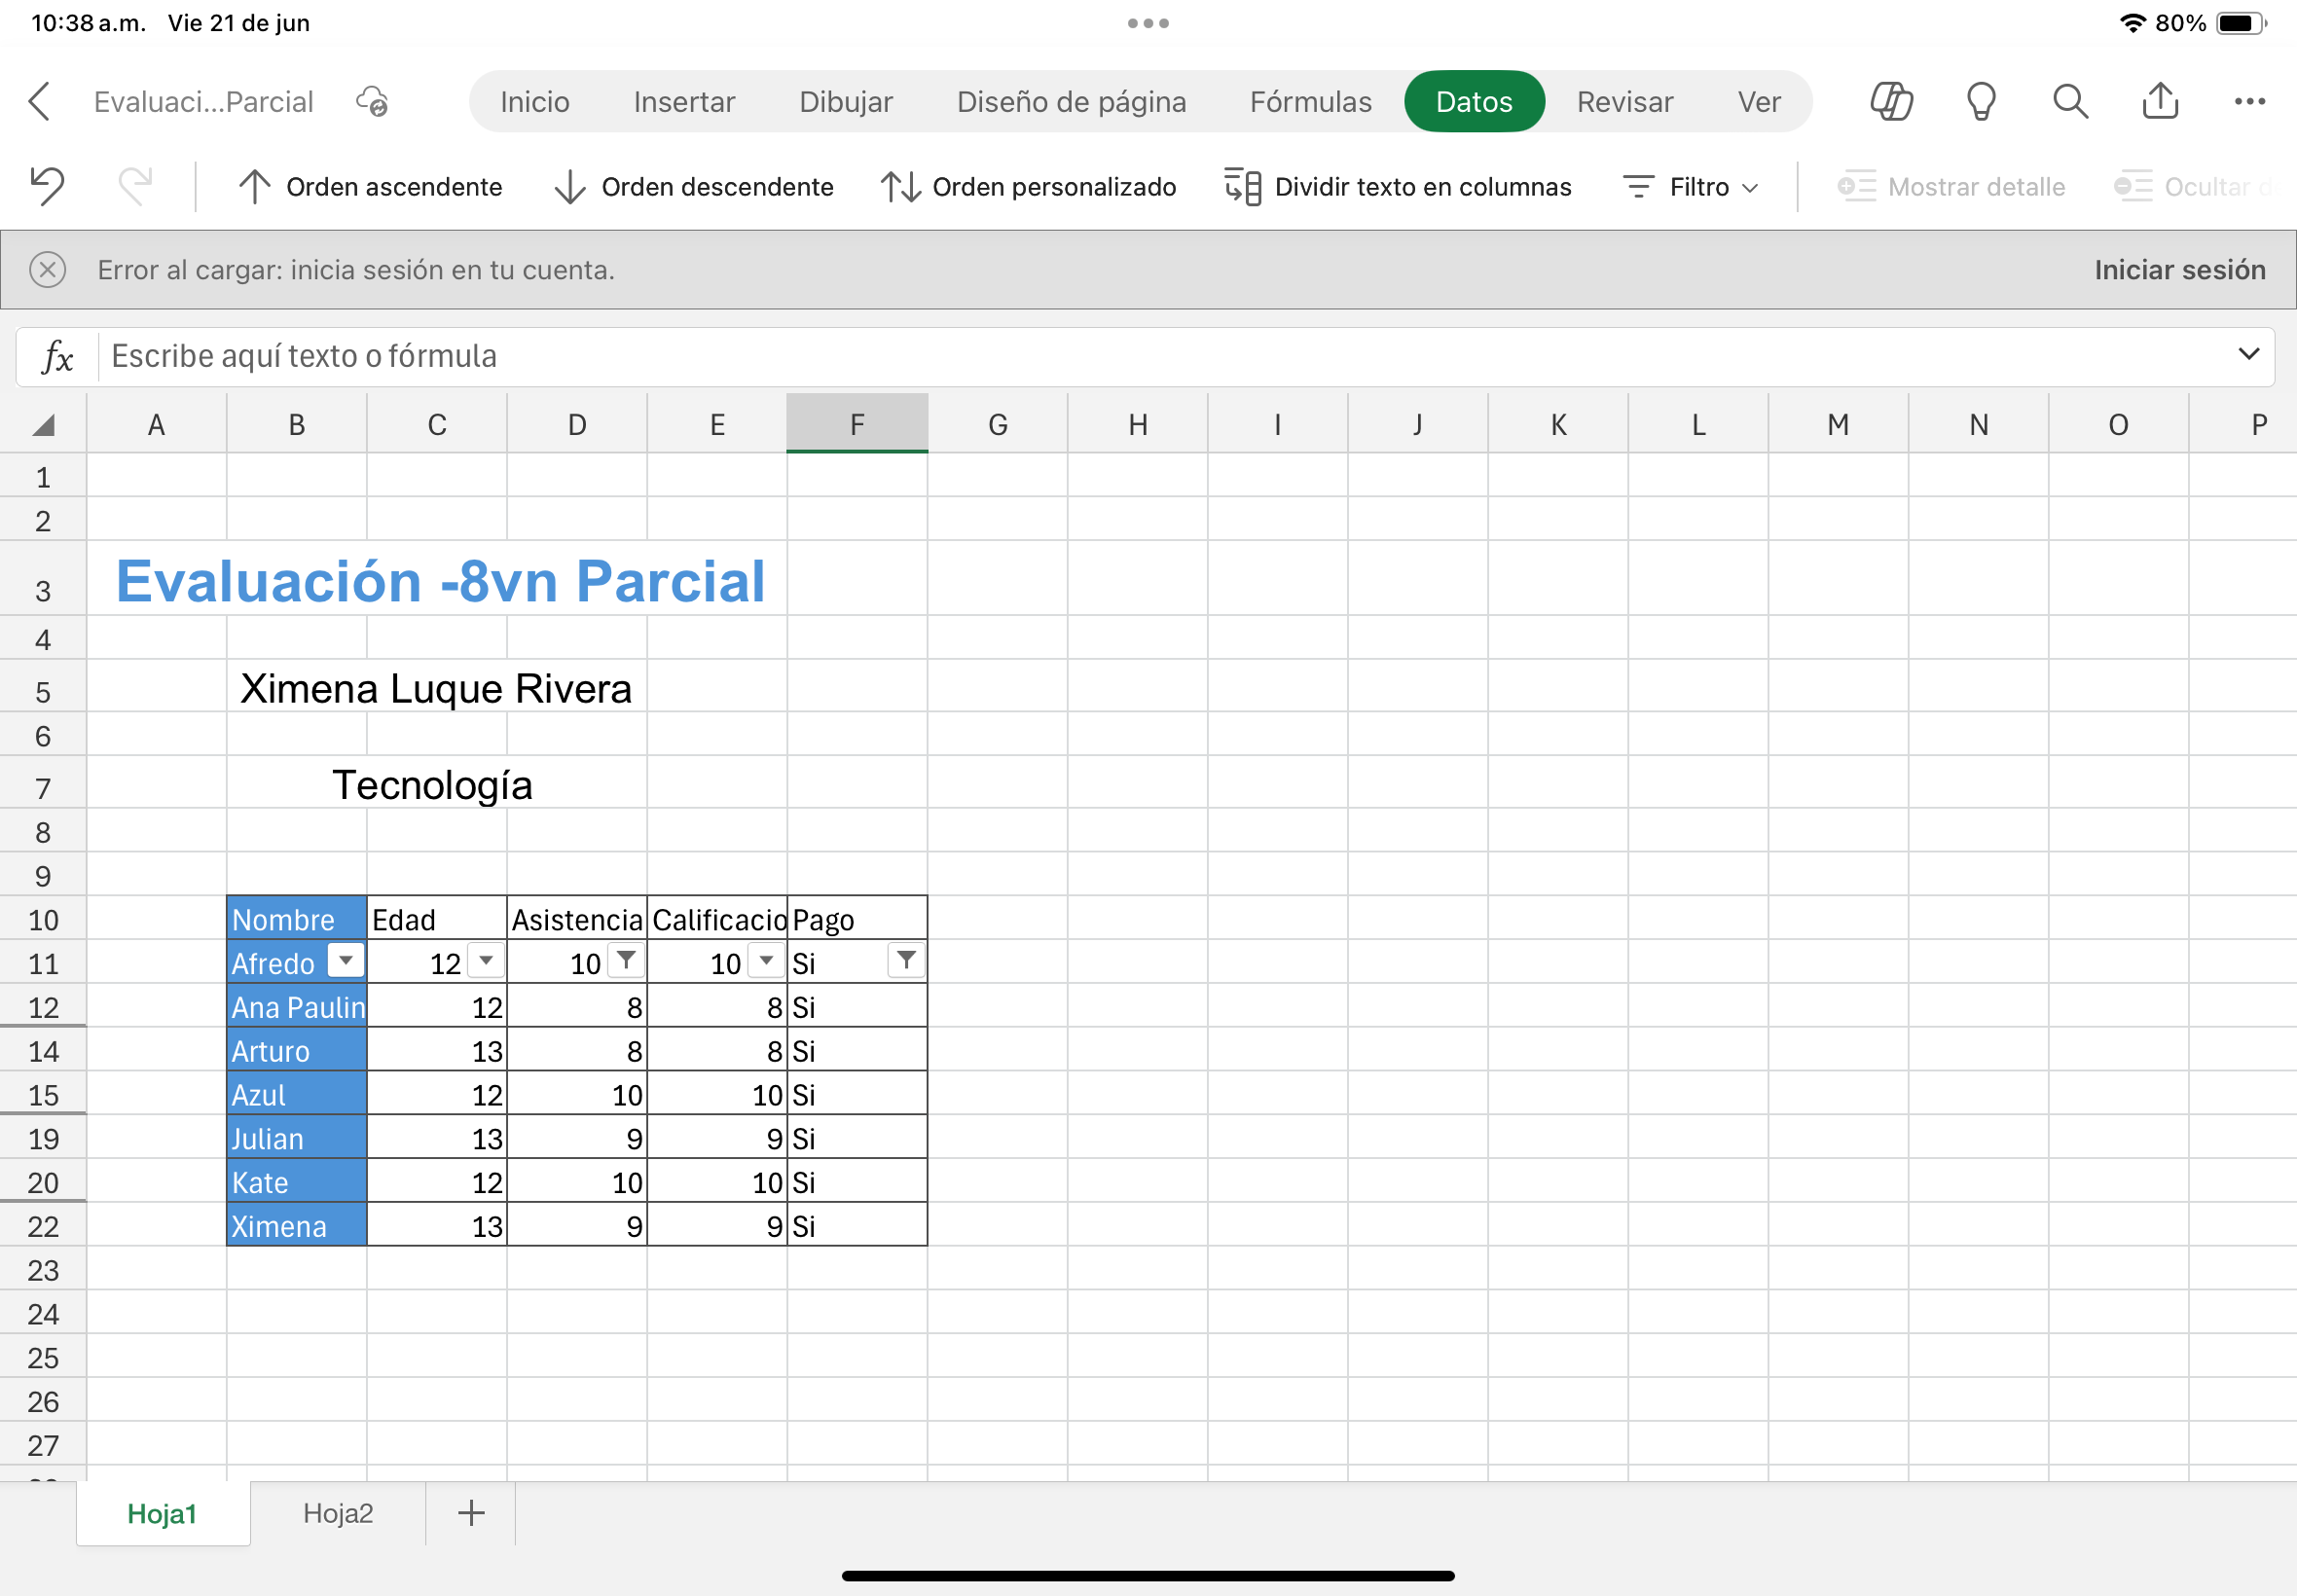Tap the share upload icon
Image resolution: width=2297 pixels, height=1596 pixels.
(x=2160, y=102)
